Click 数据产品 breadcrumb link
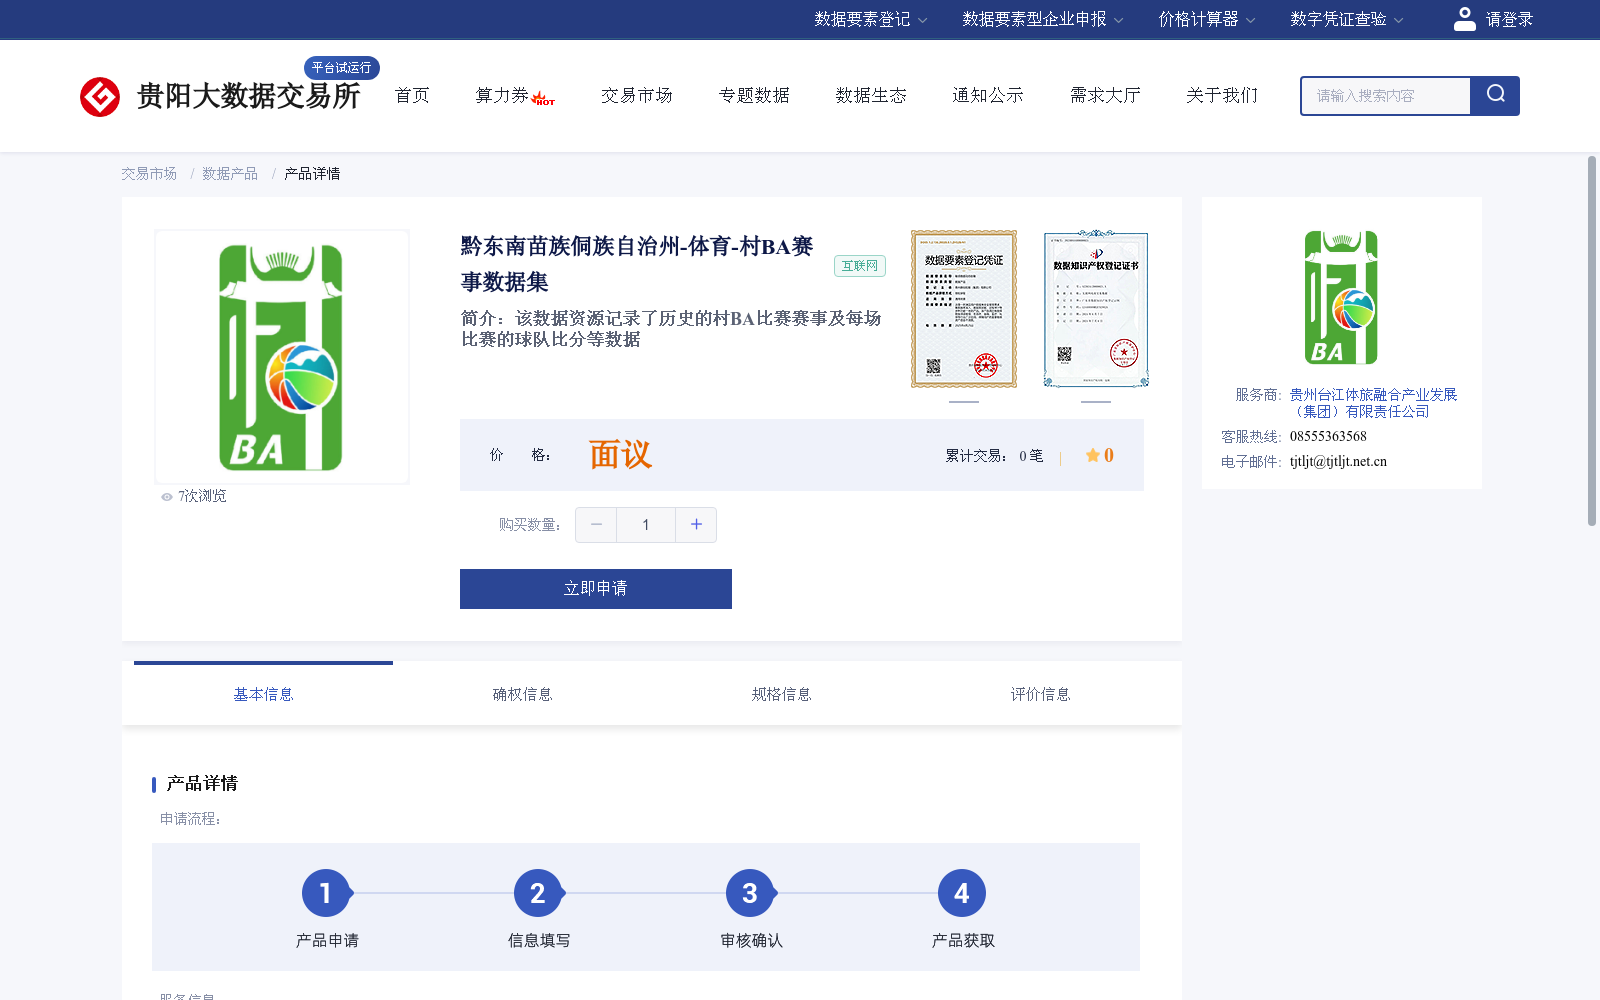This screenshot has height=1000, width=1600. coord(230,174)
